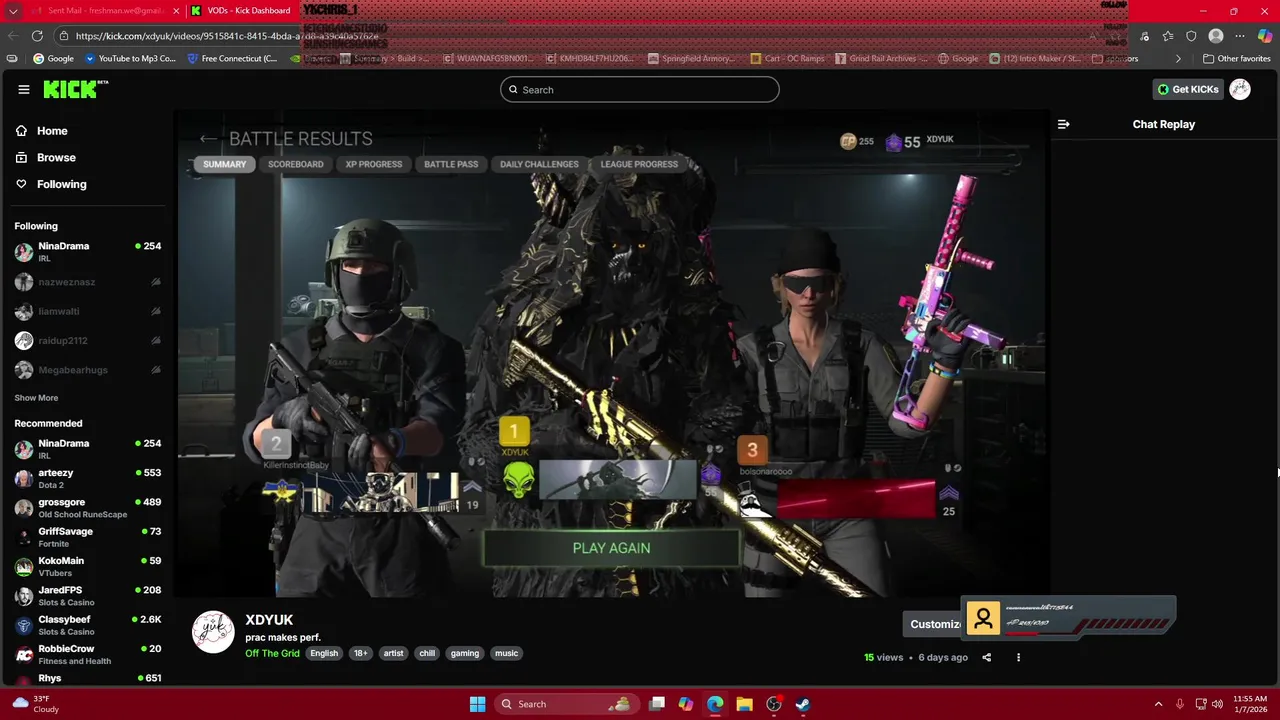Open the recommended RobbieCrow channel
Image resolution: width=1280 pixels, height=720 pixels.
(88, 655)
